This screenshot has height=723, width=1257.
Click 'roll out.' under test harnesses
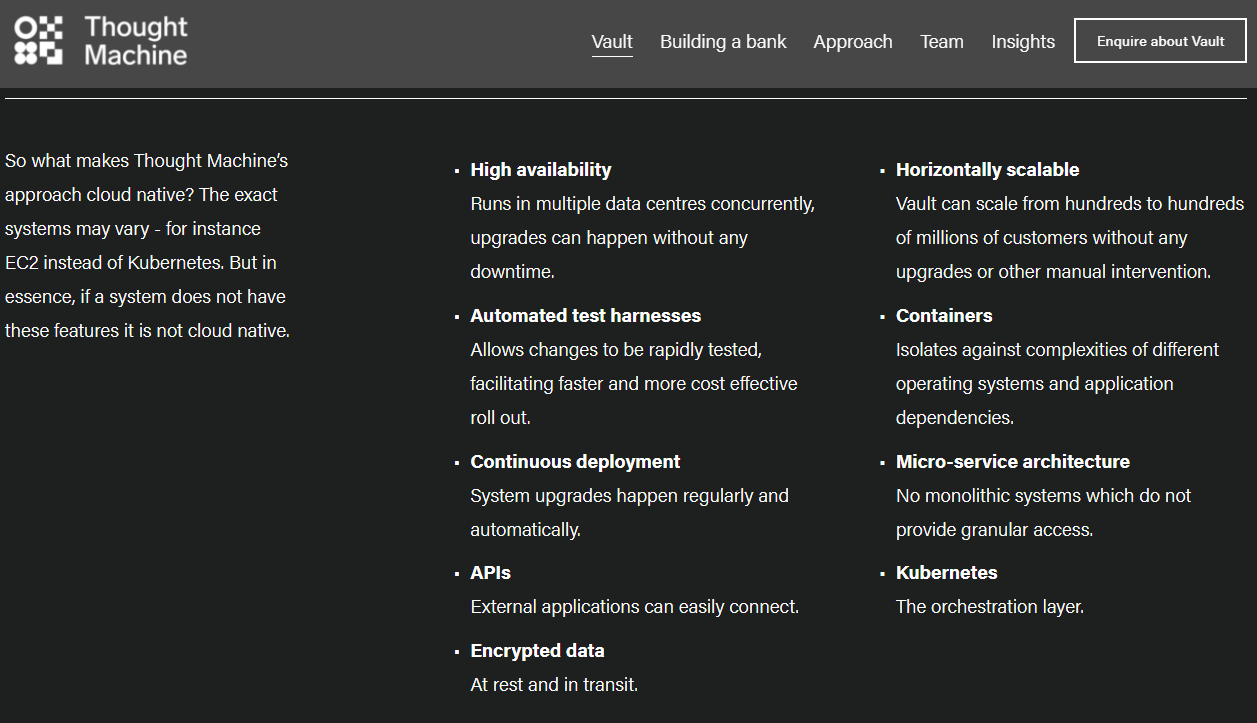click(x=500, y=418)
